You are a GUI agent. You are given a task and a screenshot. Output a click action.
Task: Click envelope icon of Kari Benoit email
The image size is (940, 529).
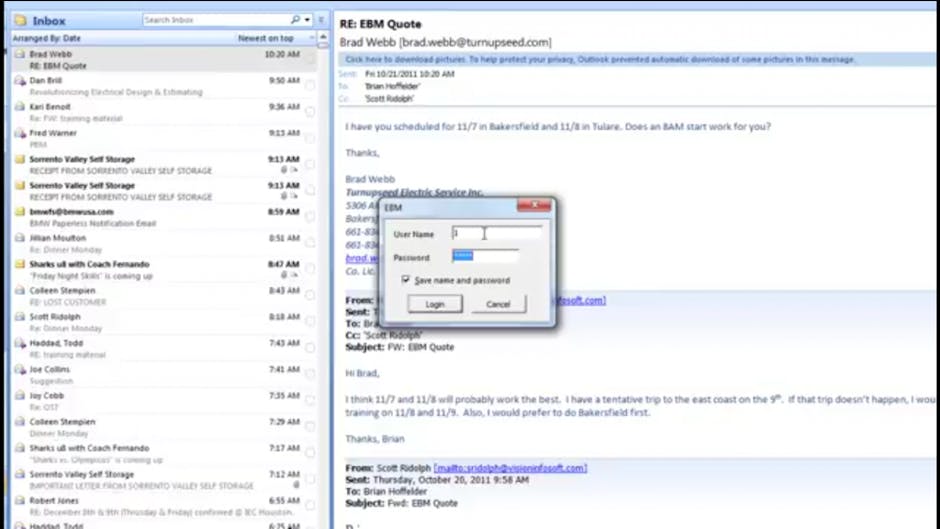(x=20, y=107)
